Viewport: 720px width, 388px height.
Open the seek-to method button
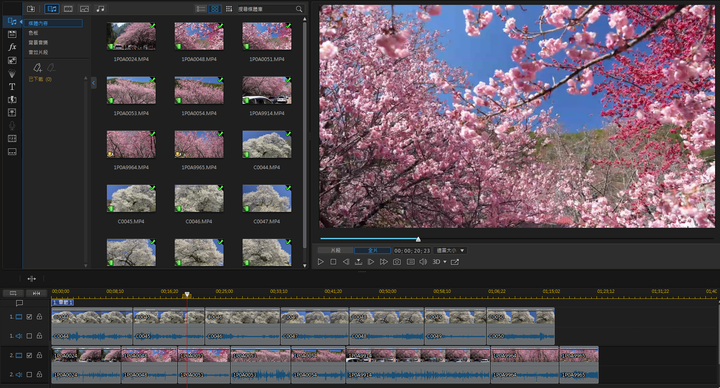[x=358, y=262]
